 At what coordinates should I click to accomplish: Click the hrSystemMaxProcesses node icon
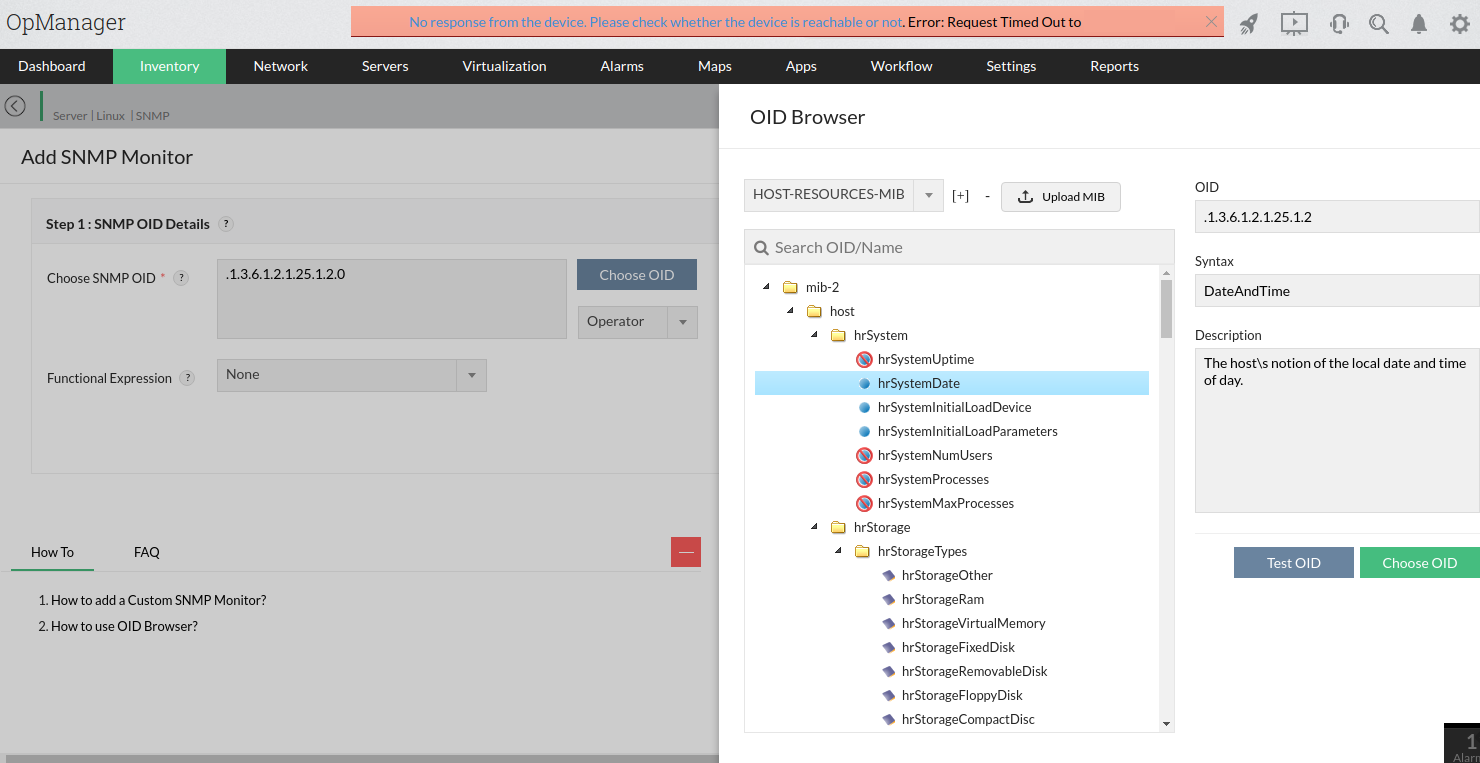click(x=865, y=503)
